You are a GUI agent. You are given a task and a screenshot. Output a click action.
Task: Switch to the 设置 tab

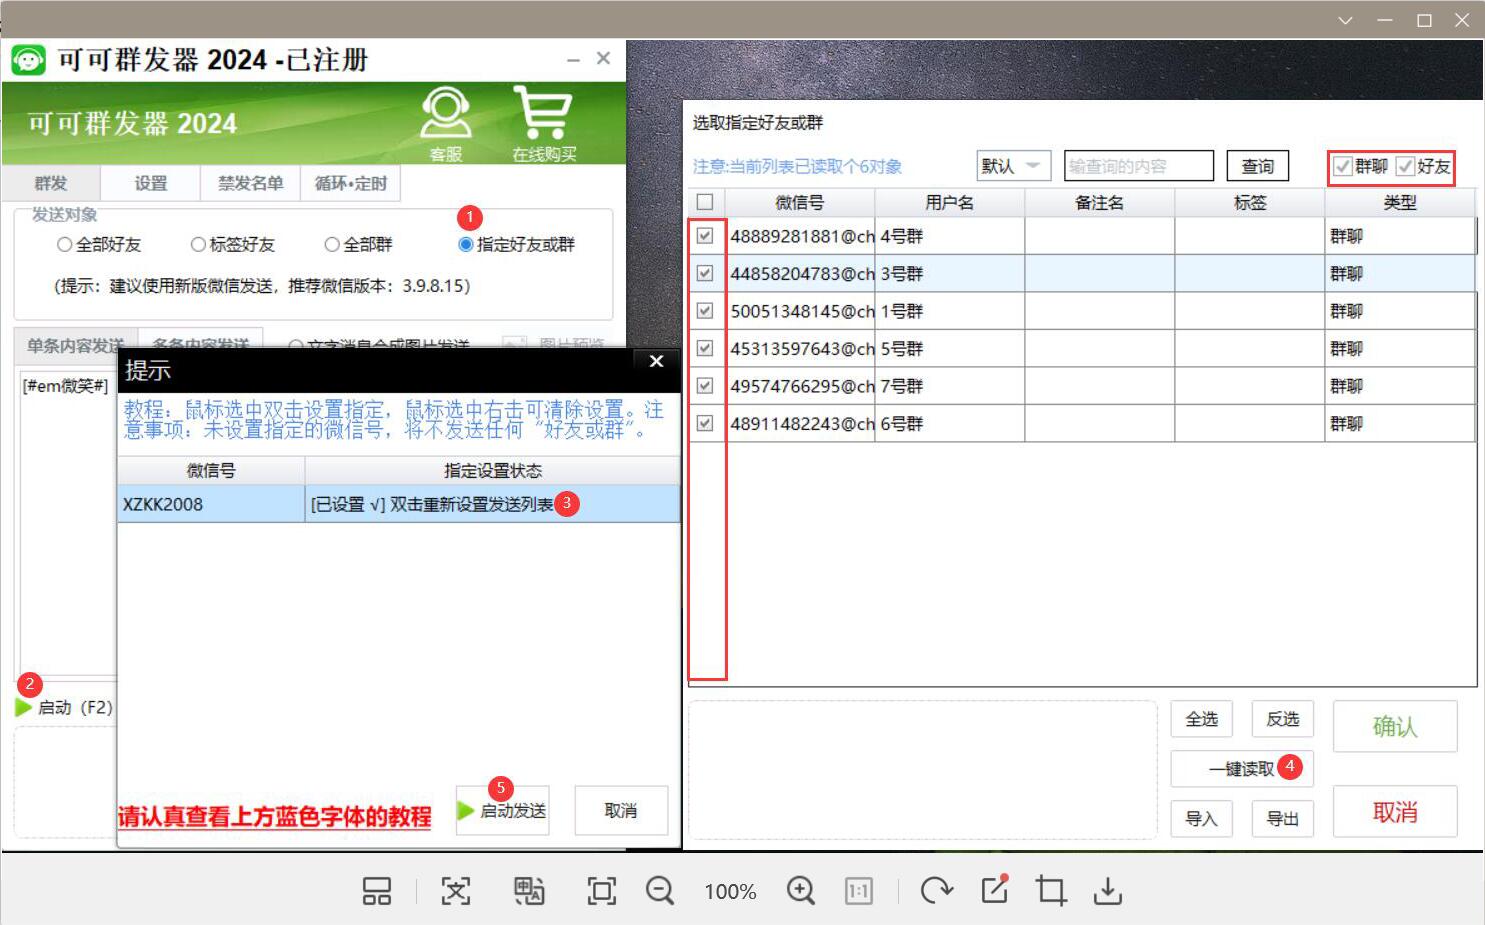point(151,183)
